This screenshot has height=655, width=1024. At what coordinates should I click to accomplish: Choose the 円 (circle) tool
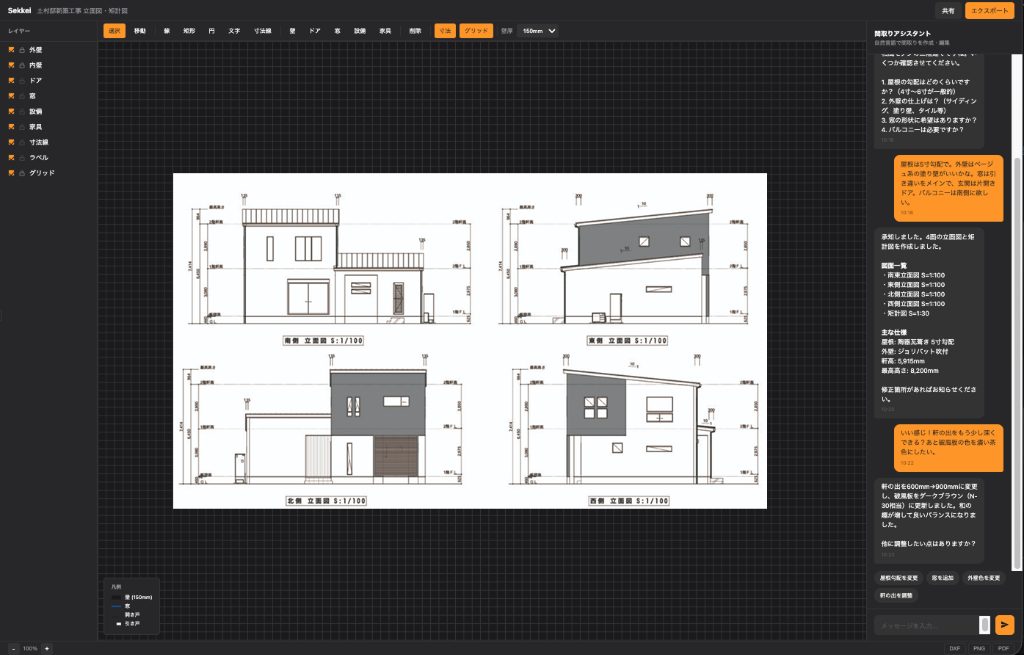[x=212, y=31]
